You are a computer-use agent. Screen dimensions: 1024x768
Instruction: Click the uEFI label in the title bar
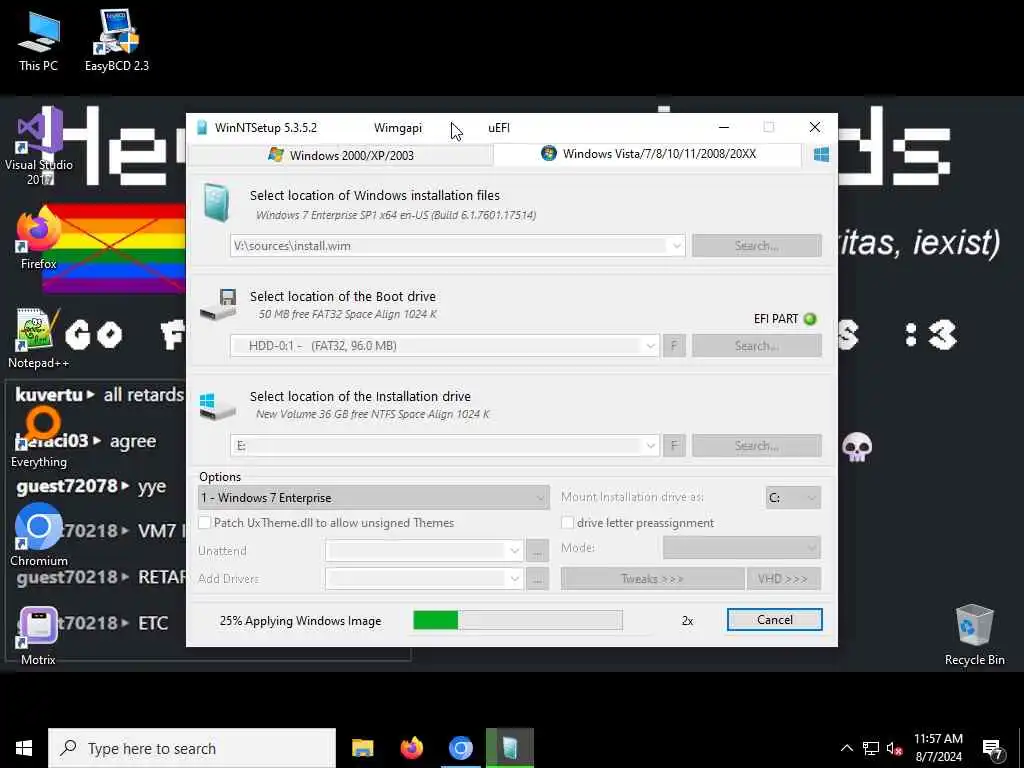tap(499, 128)
